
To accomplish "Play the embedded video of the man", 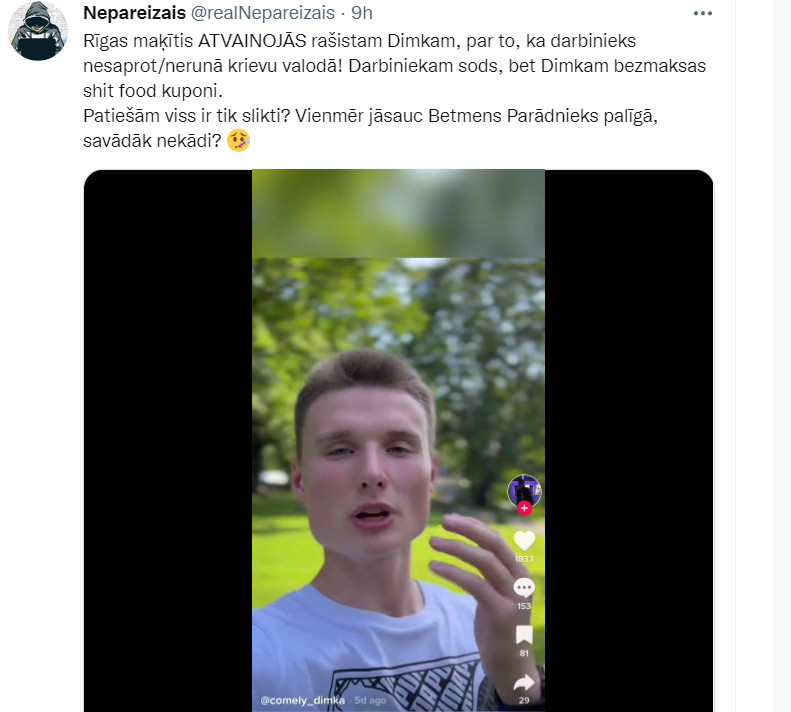I will [x=398, y=441].
